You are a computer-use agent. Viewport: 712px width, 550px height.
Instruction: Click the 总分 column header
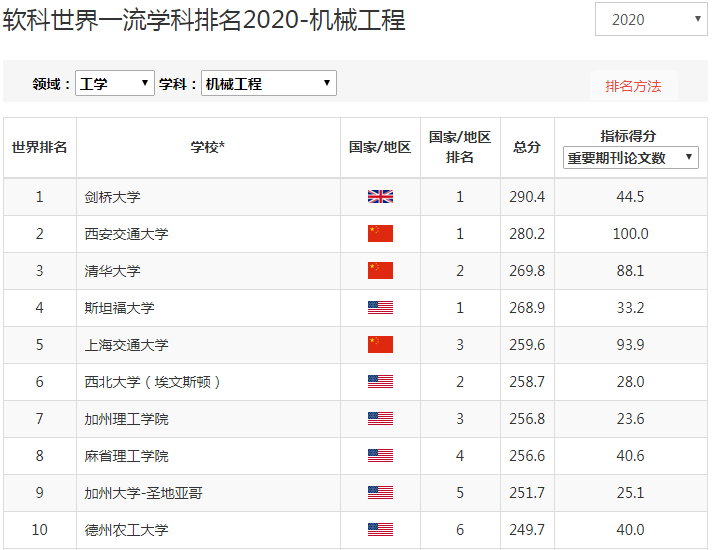click(x=527, y=147)
